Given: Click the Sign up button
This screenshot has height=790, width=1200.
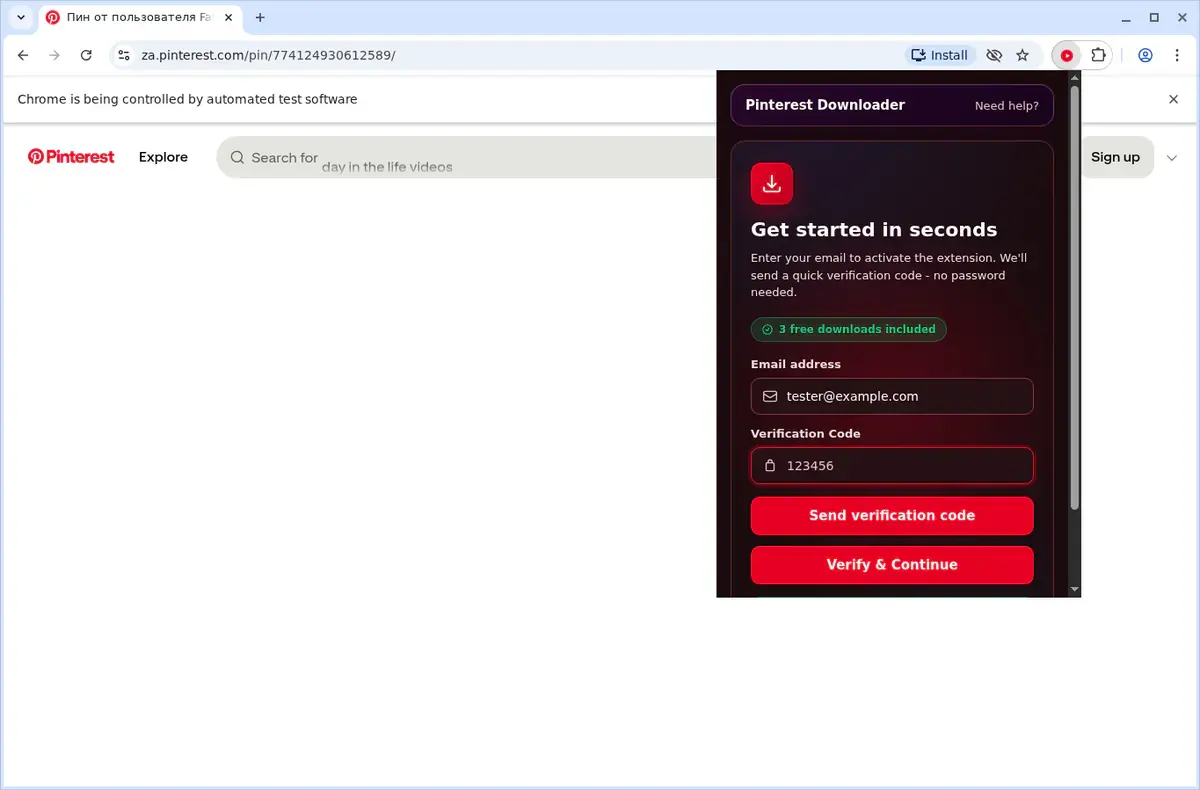Looking at the screenshot, I should [x=1115, y=157].
